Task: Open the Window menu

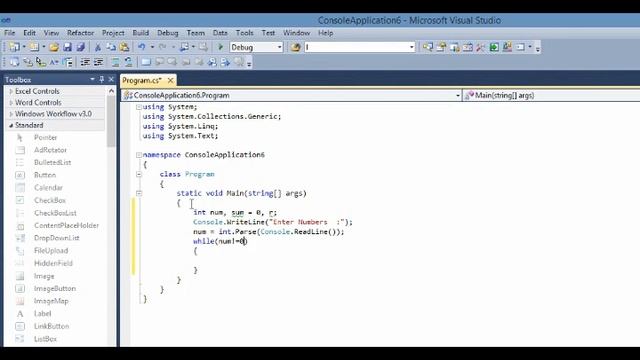Action: point(296,33)
